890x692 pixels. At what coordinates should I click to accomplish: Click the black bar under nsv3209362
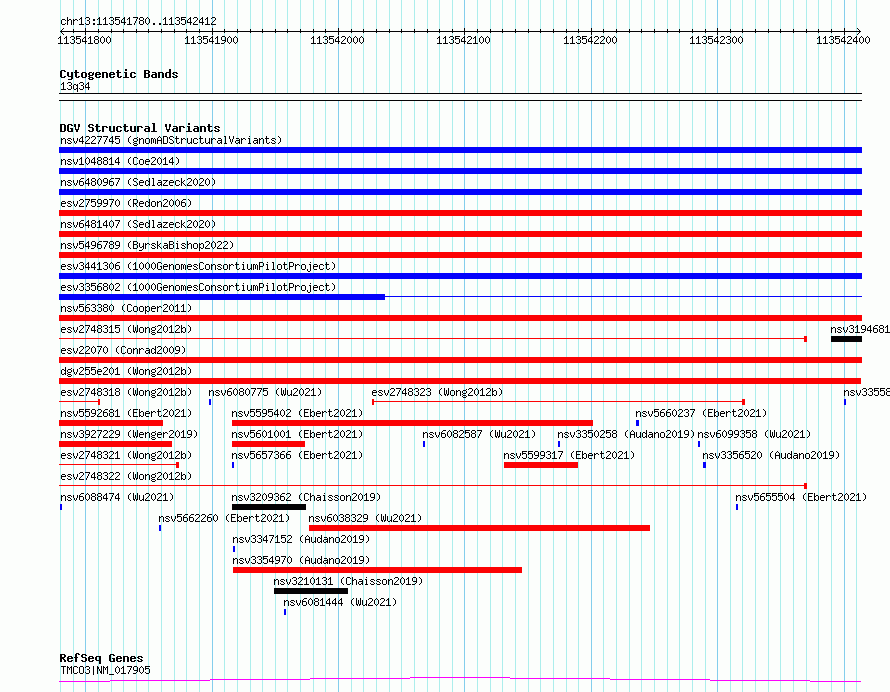268,507
